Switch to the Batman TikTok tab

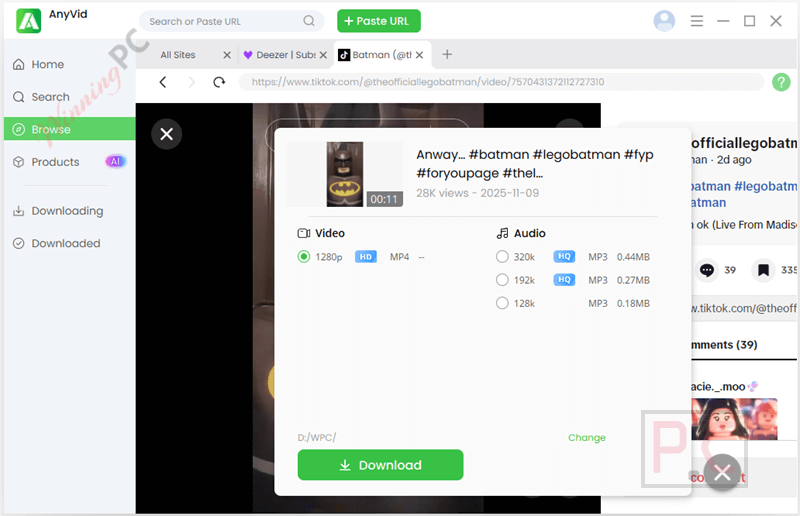click(382, 55)
